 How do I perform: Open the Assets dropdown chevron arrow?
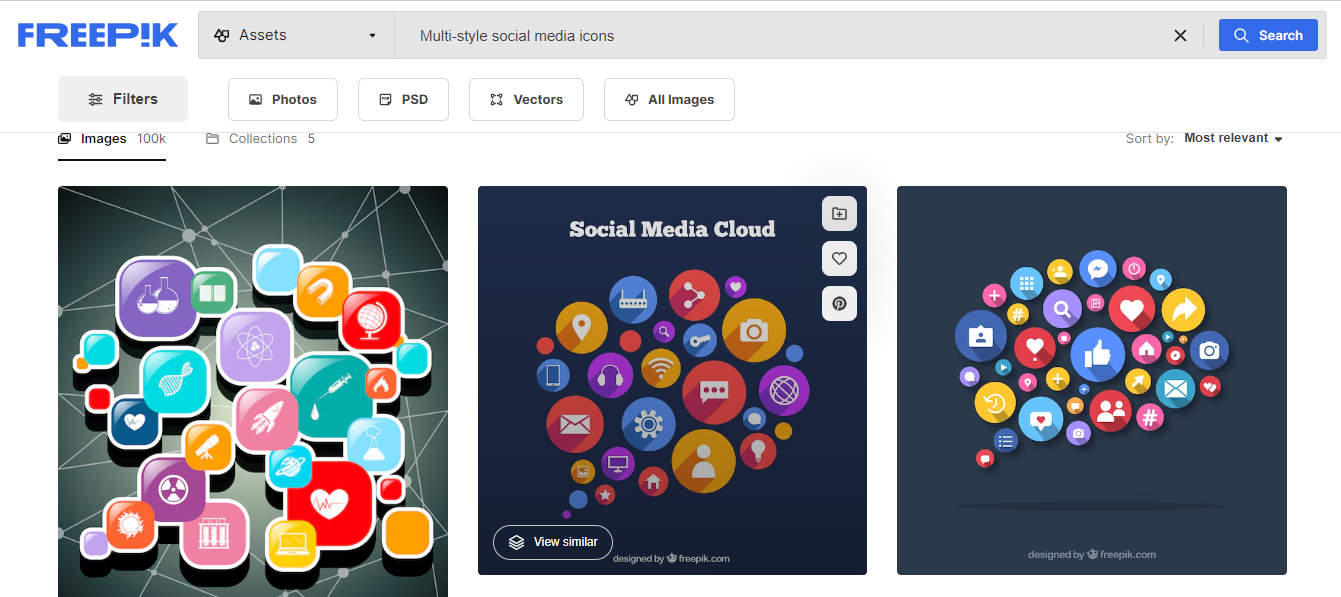pyautogui.click(x=372, y=35)
